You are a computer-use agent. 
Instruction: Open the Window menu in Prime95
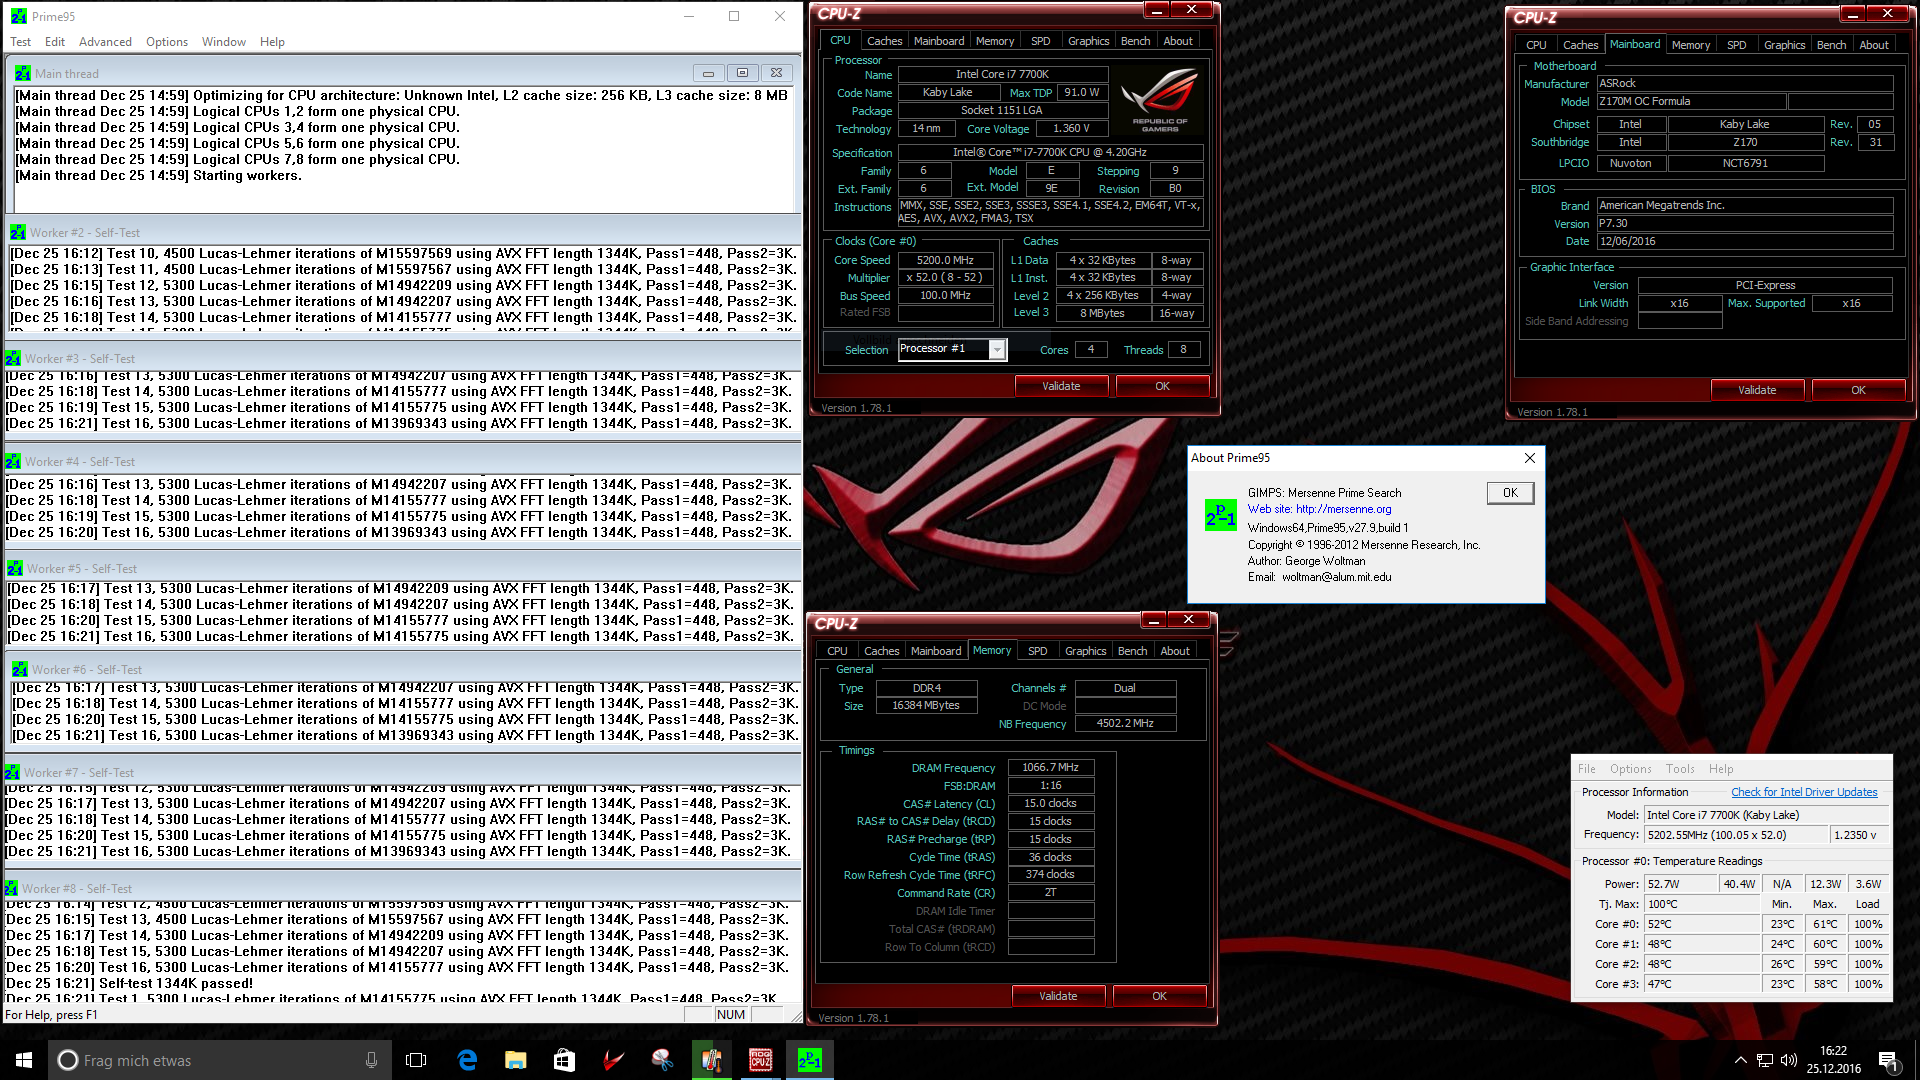[x=224, y=42]
